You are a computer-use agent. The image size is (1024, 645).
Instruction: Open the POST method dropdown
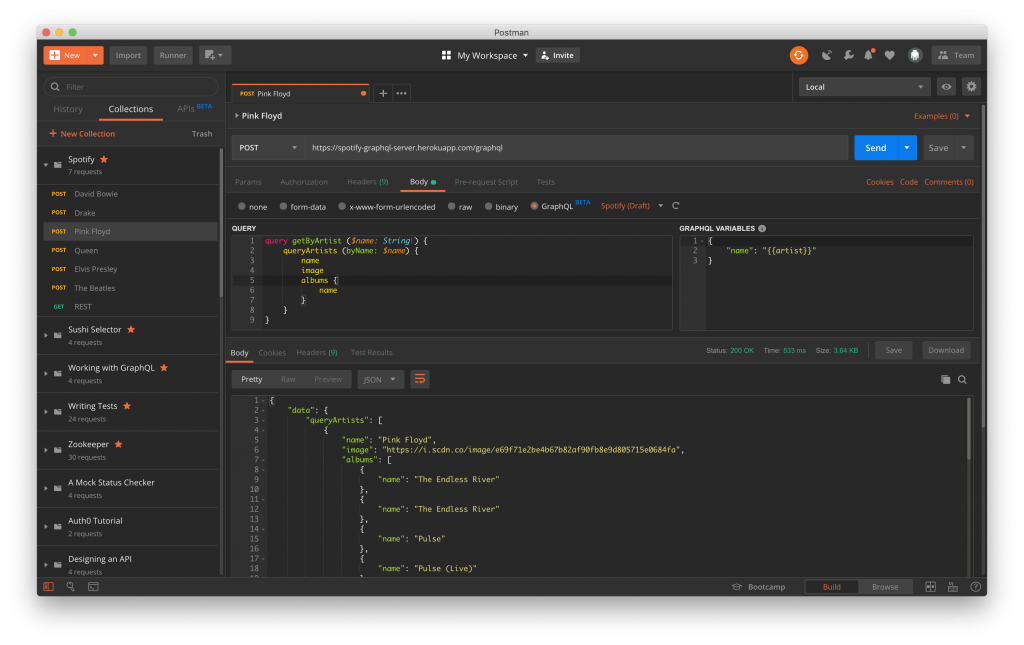[x=268, y=148]
